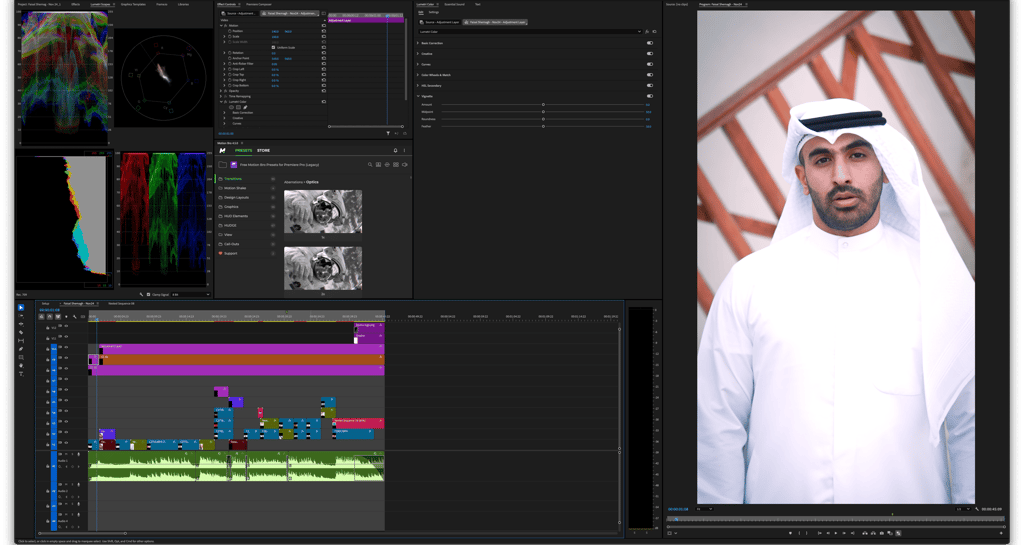Select the 2x Optics transition thumbnail
The height and width of the screenshot is (545, 1024).
(323, 268)
